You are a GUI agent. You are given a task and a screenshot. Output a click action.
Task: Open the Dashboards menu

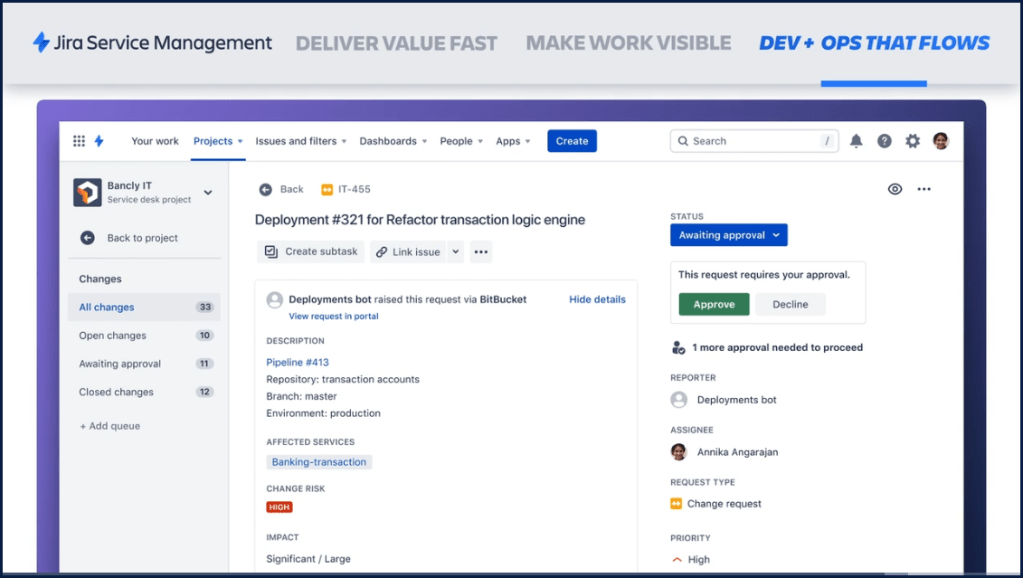[393, 141]
